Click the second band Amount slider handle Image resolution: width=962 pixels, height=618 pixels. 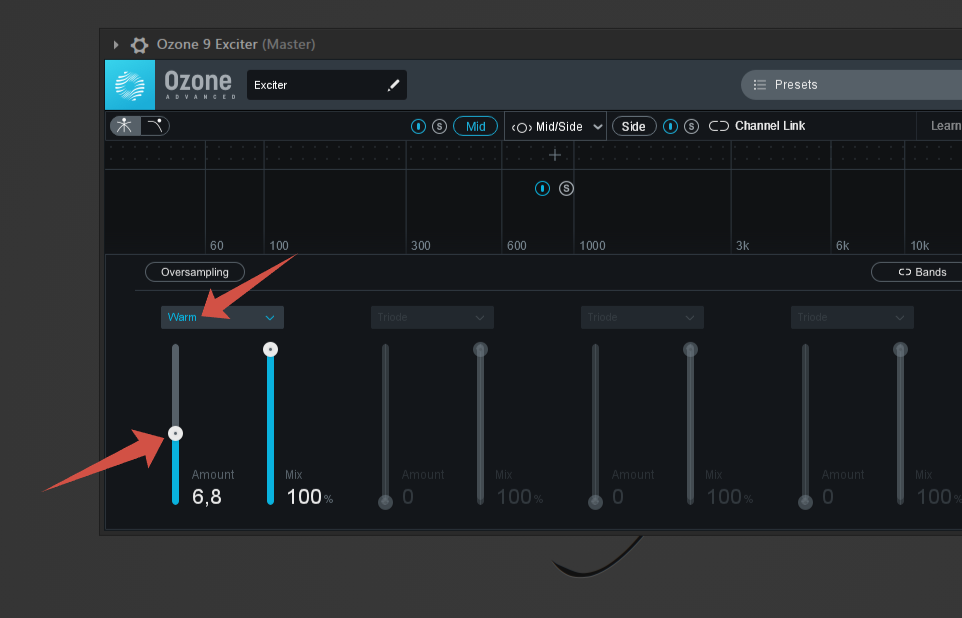click(x=385, y=502)
